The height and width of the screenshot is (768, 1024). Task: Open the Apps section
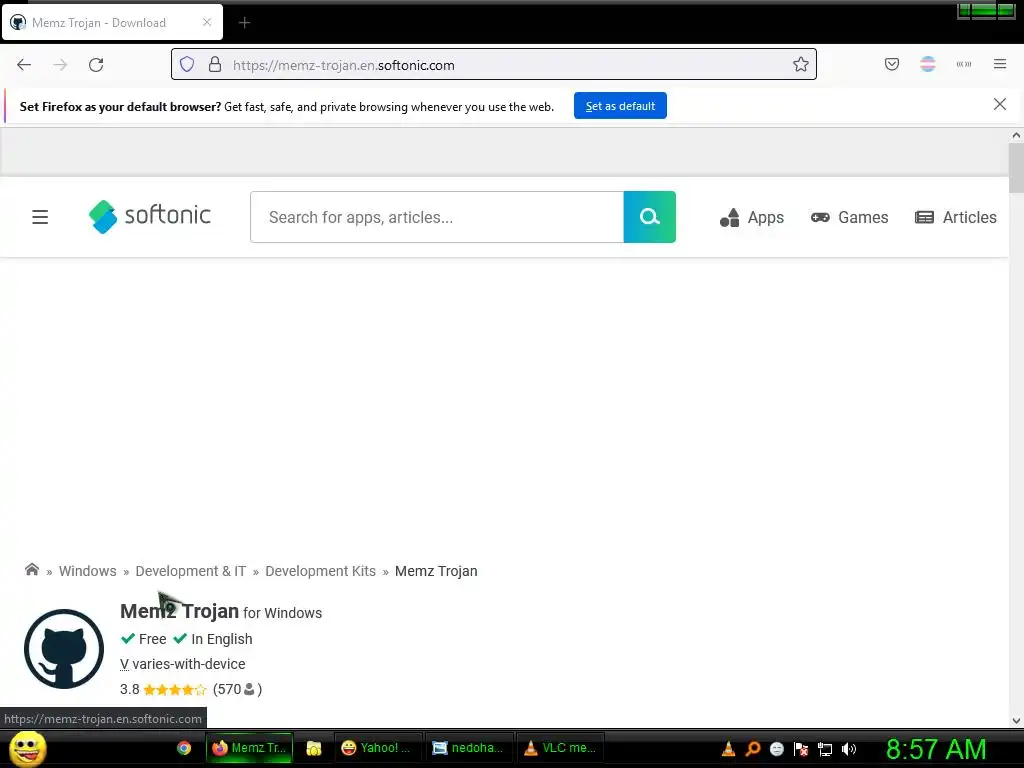coord(752,217)
